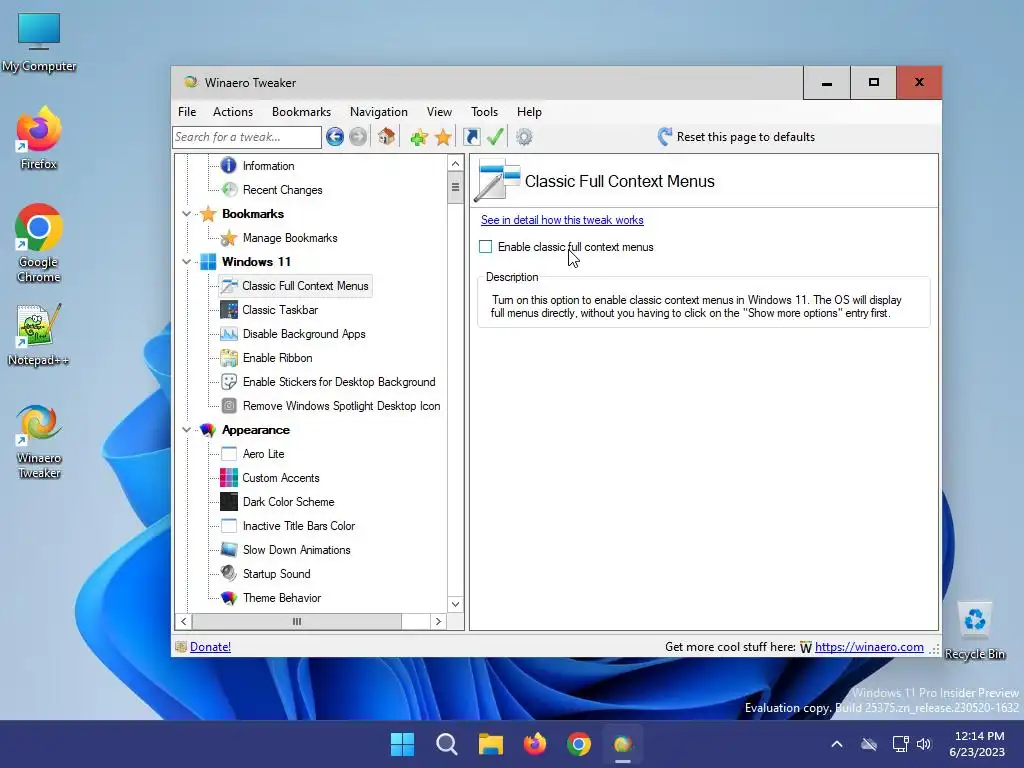Enable classic full context menus checkbox
This screenshot has height=768, width=1024.
[485, 247]
